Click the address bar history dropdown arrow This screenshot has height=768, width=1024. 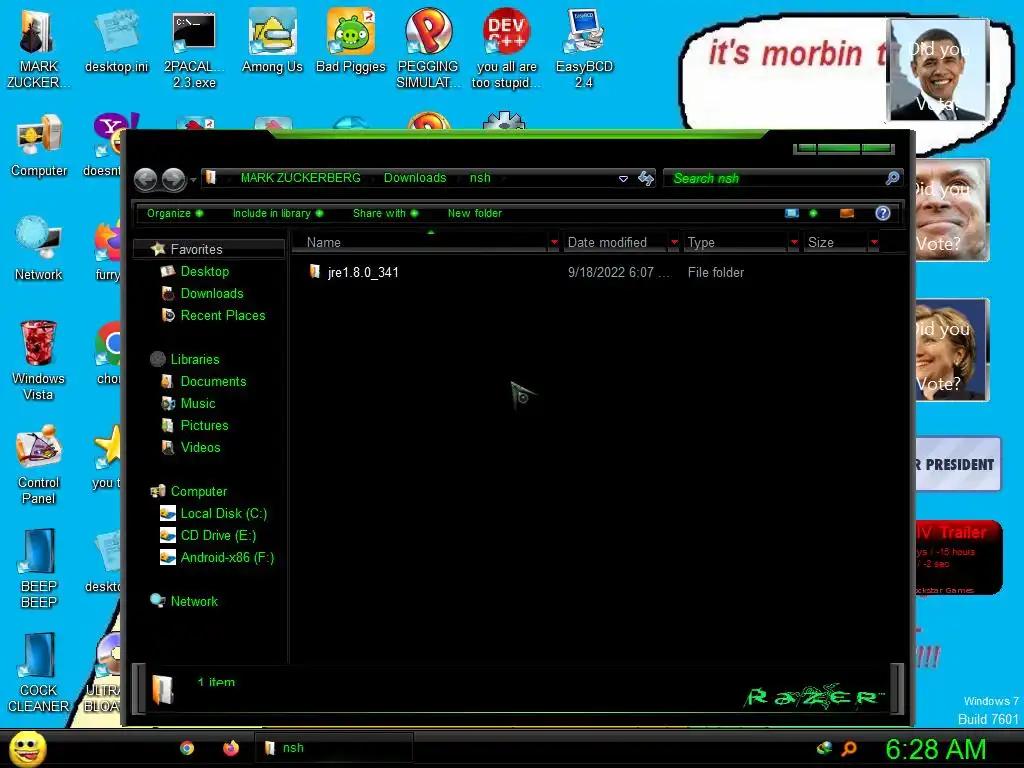[x=623, y=178]
